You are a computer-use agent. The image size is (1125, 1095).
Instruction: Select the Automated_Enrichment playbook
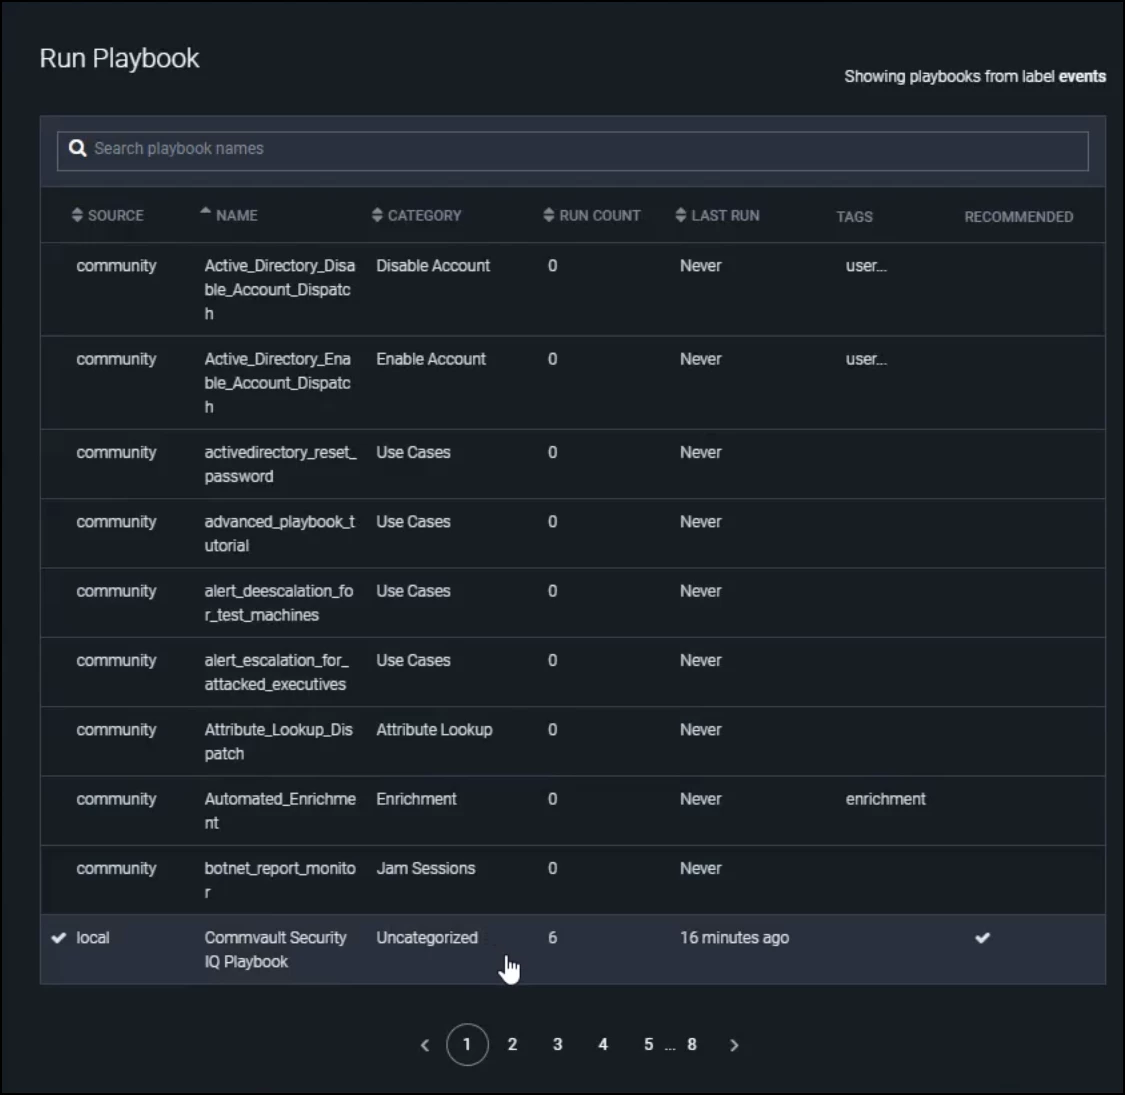click(x=279, y=810)
